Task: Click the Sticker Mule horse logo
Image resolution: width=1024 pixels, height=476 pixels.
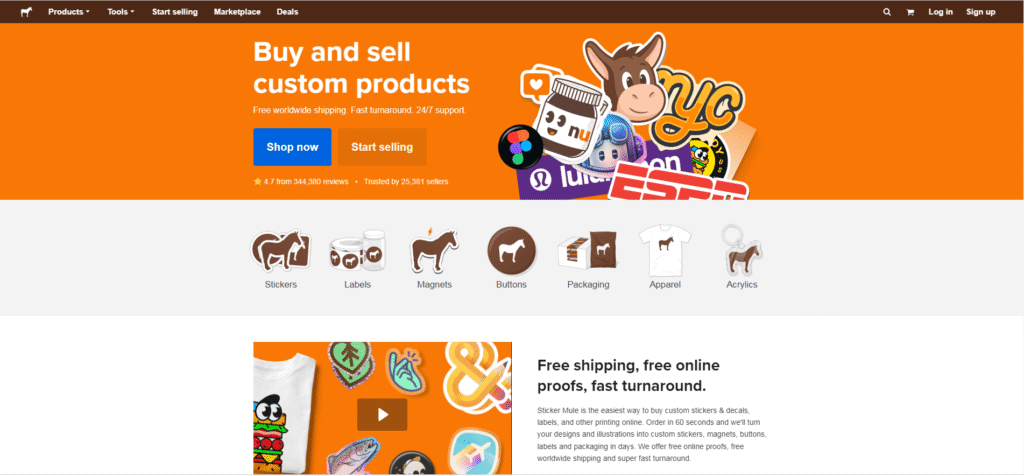Action: (26, 12)
